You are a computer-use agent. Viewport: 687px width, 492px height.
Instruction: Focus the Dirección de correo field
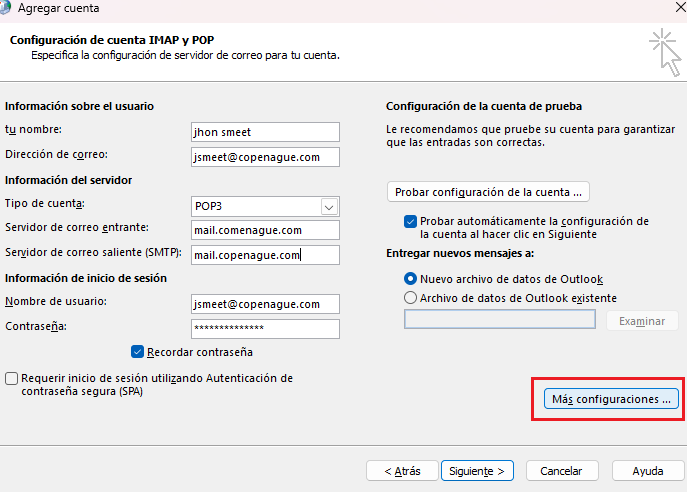(265, 157)
